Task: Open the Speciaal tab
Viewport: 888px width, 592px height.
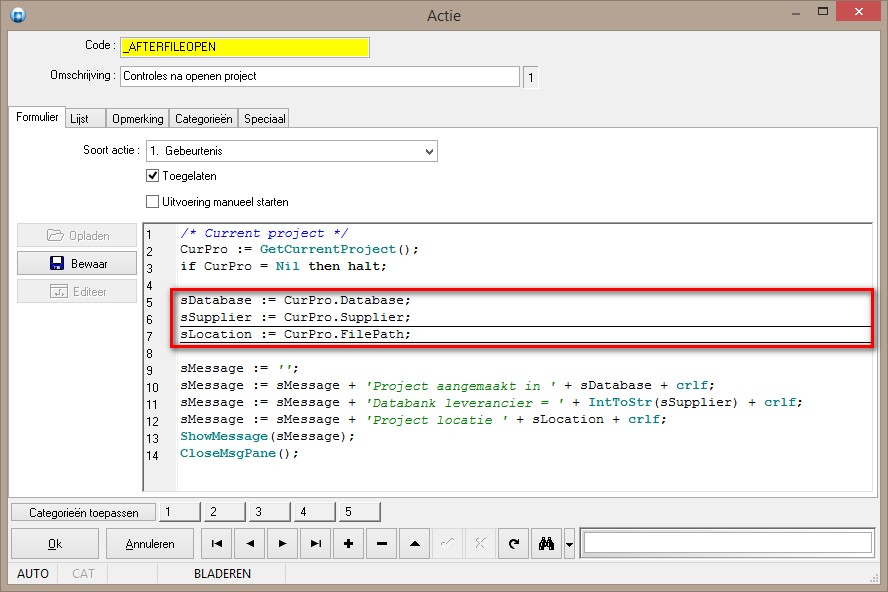Action: [x=264, y=119]
